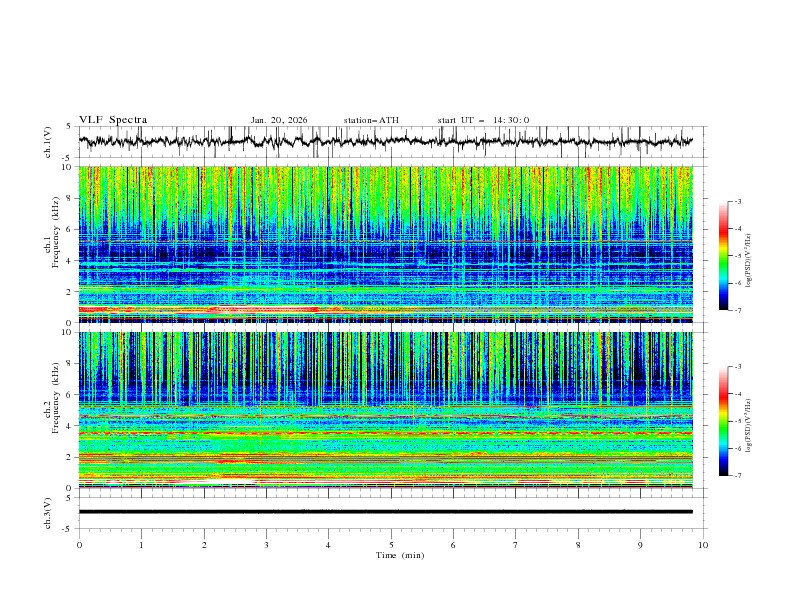Select the "station=ATH" header text
This screenshot has width=792, height=612.
pyautogui.click(x=371, y=120)
